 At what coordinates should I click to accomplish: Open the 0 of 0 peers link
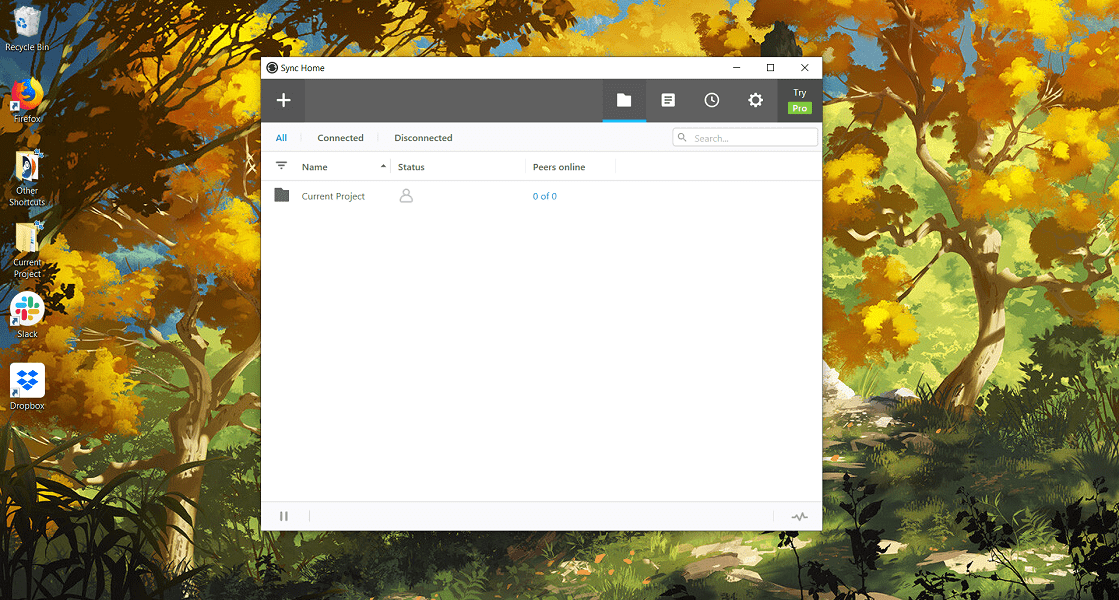[545, 196]
